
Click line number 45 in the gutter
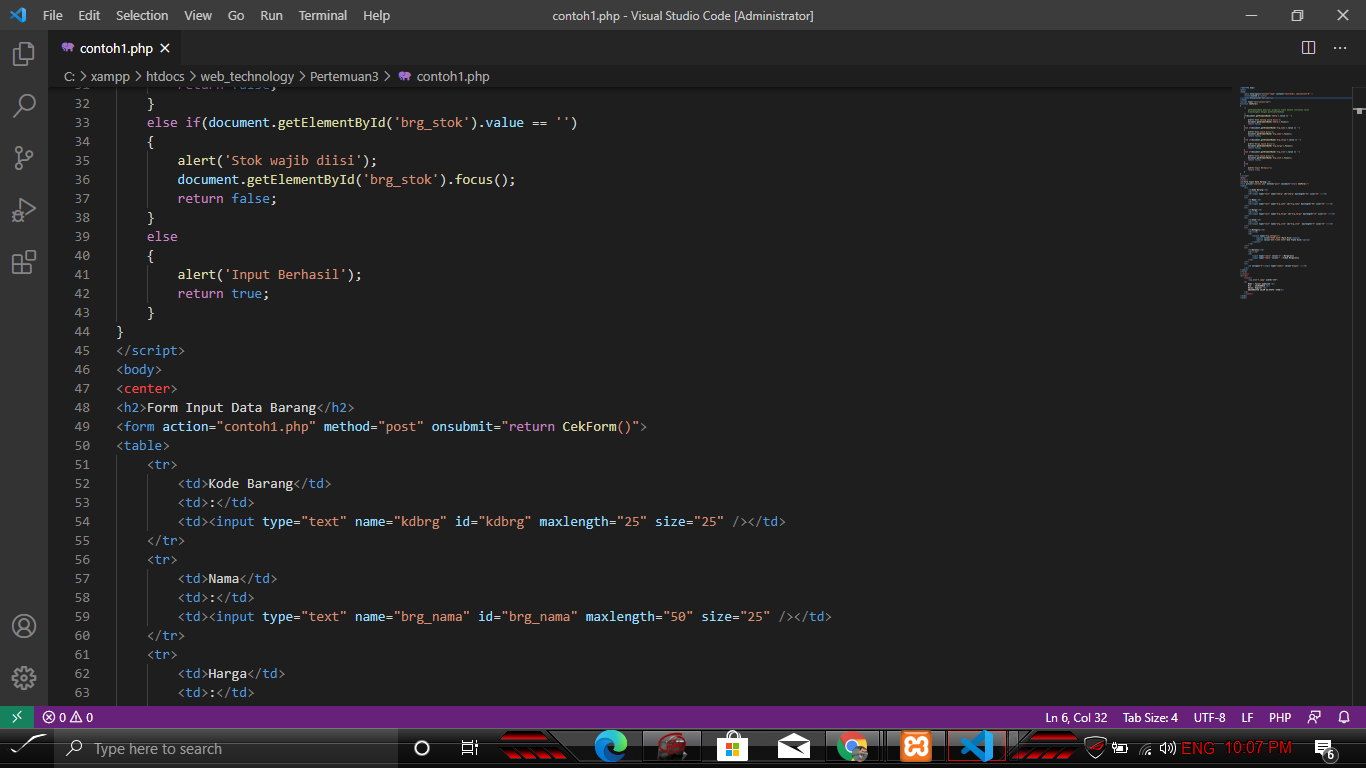[x=82, y=350]
